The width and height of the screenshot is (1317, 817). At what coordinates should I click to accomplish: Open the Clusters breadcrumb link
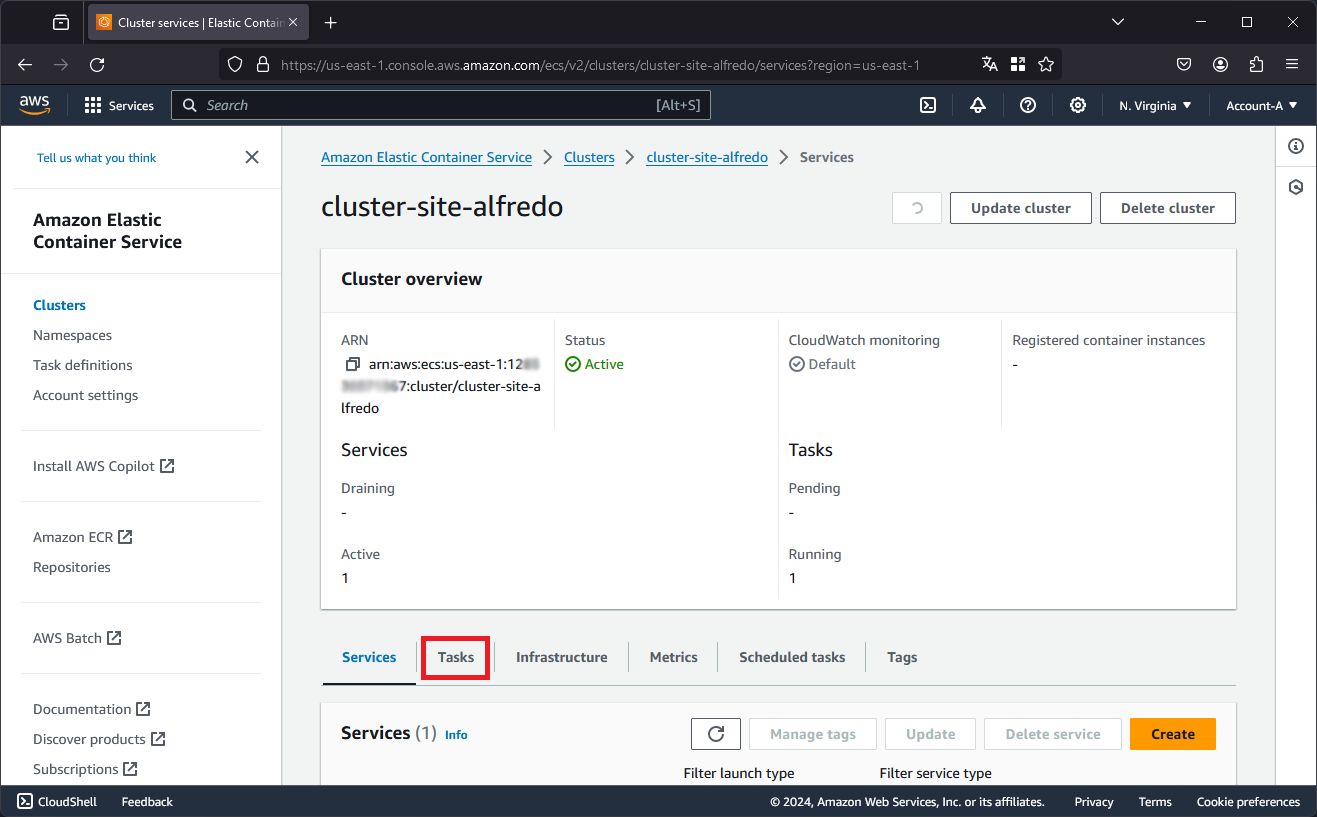click(589, 157)
